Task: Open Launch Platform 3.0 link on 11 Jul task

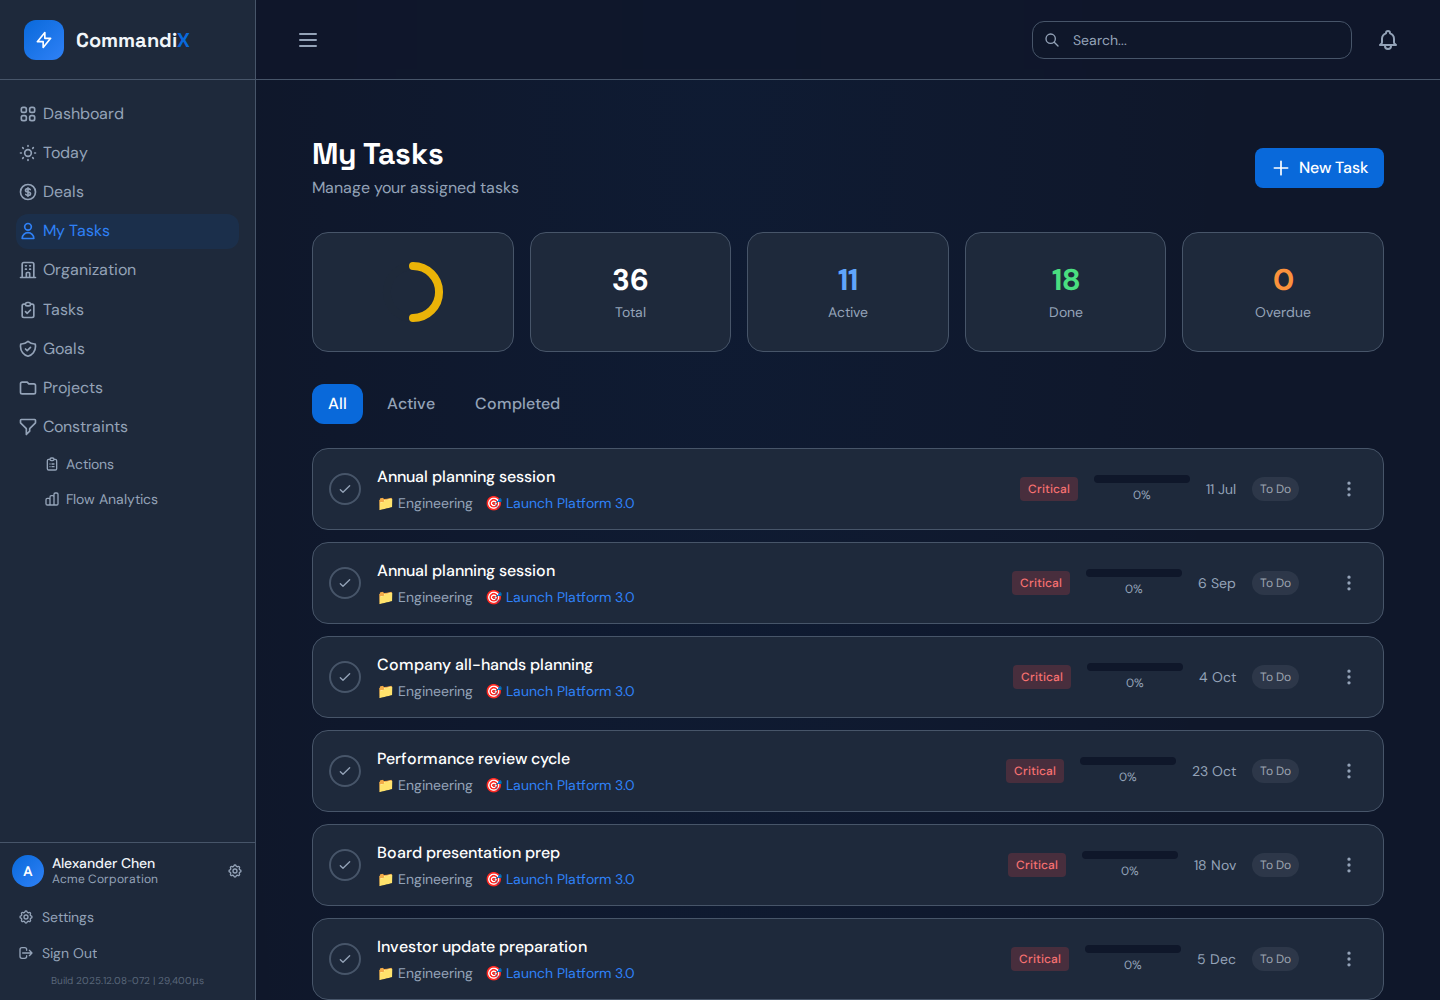Action: point(560,503)
